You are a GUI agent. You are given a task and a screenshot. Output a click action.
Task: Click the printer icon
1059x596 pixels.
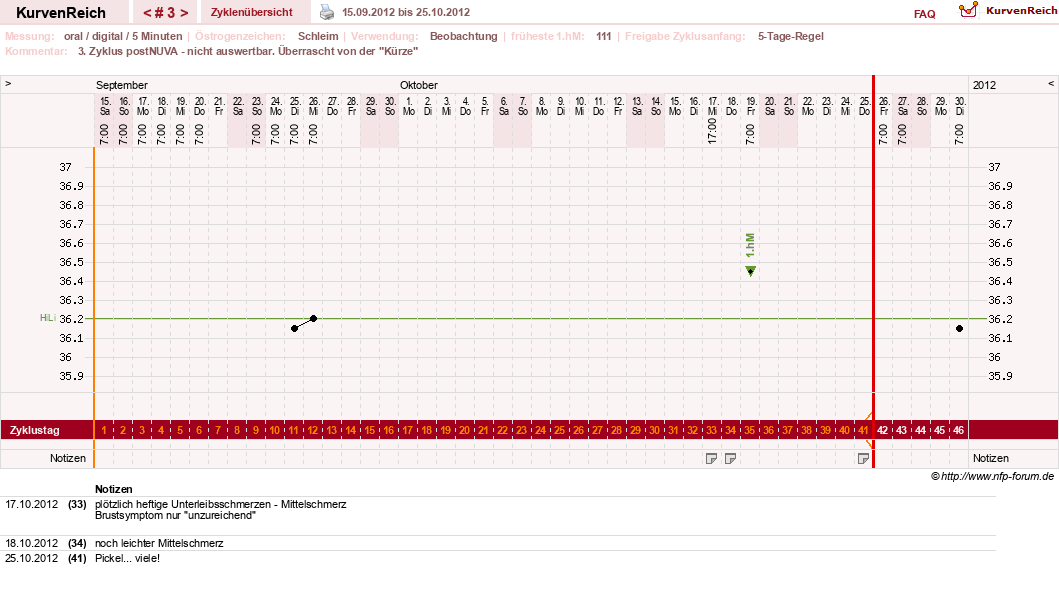(x=327, y=11)
